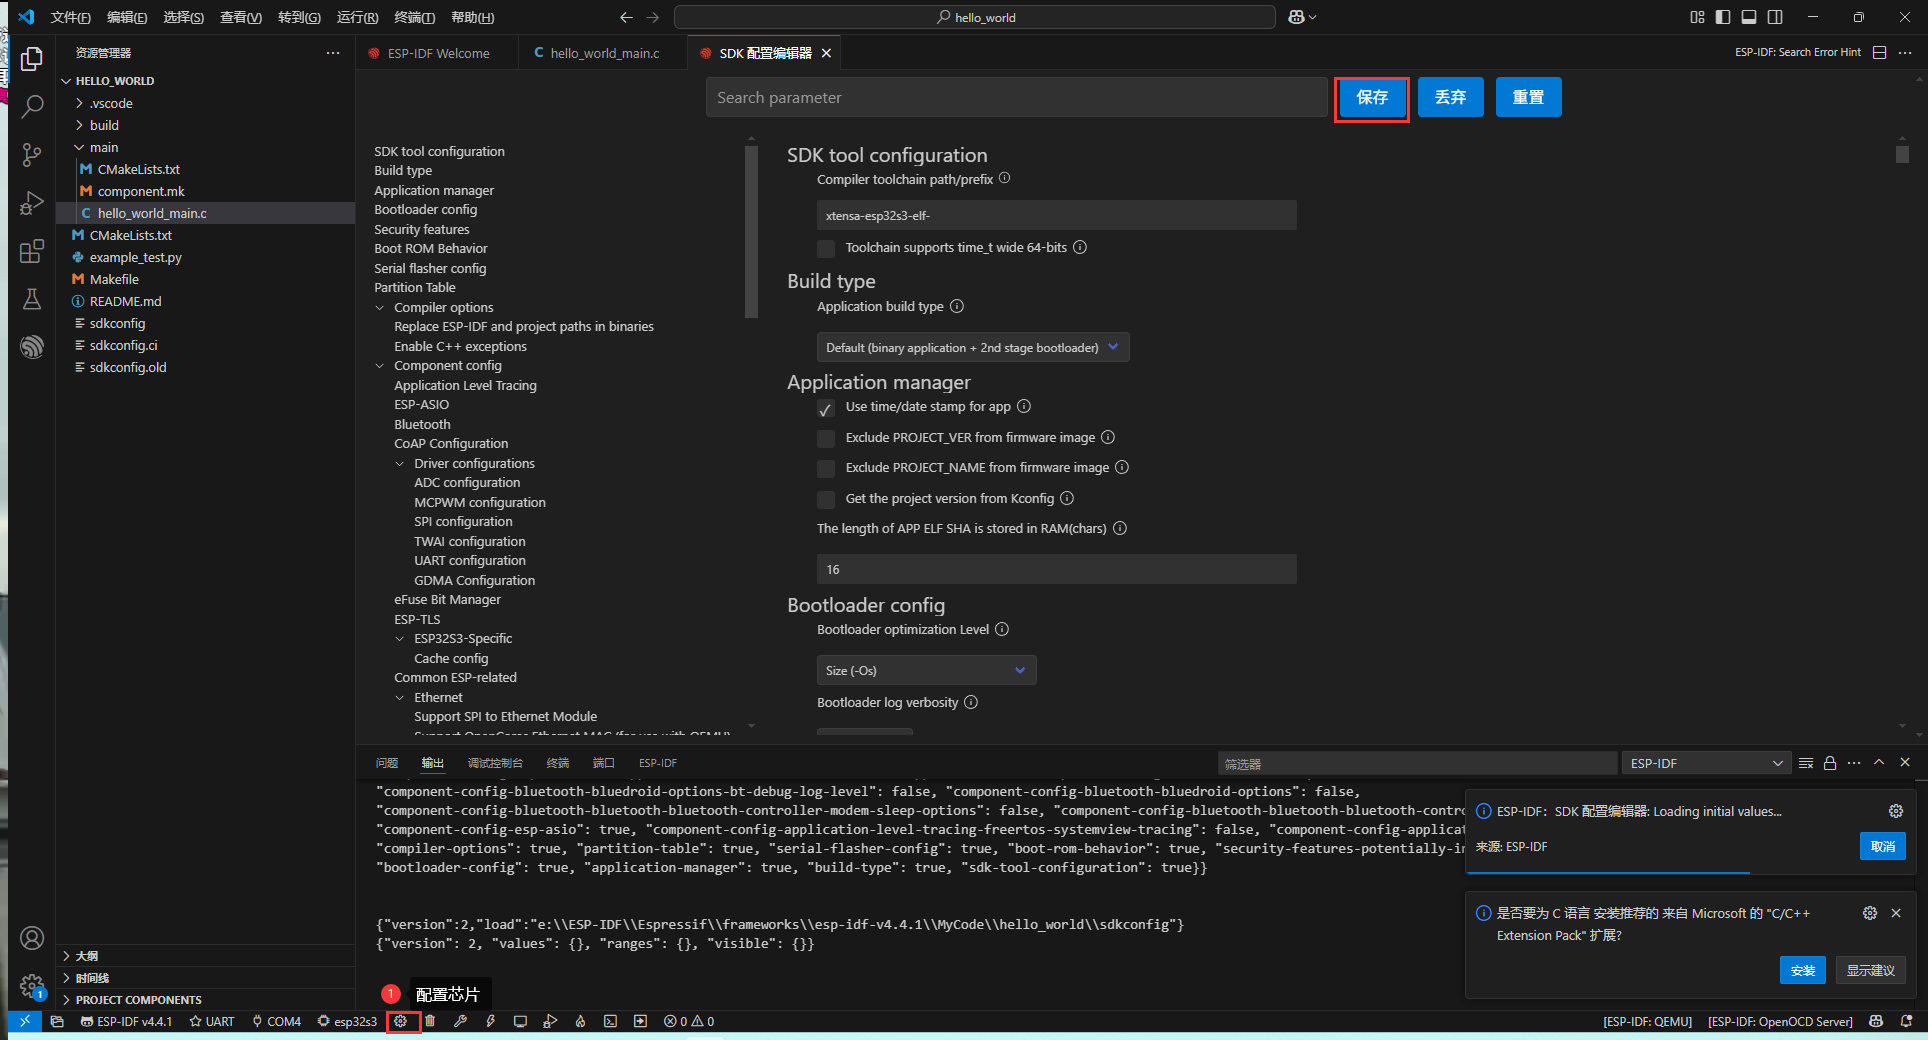Click 安装 to install C/C++ pack
Screen dimensions: 1928x1040
point(1803,970)
